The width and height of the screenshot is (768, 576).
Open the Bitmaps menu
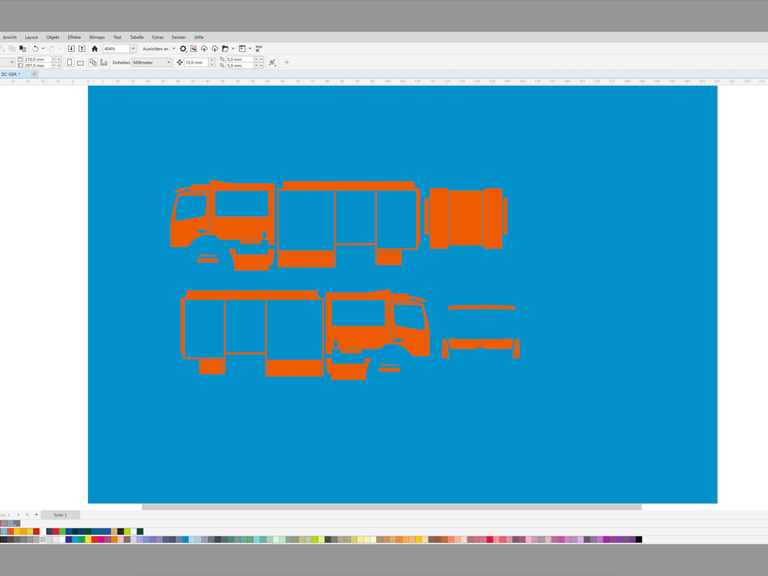click(97, 37)
